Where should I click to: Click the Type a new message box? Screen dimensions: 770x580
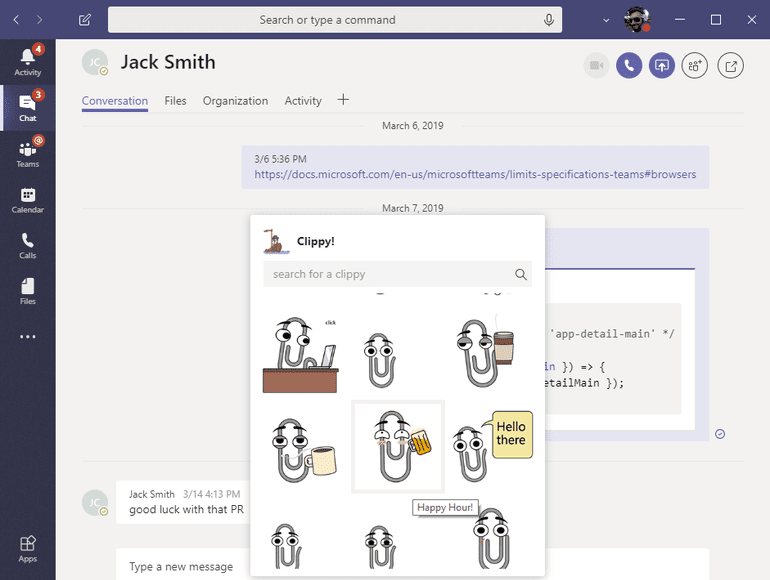pyautogui.click(x=182, y=566)
